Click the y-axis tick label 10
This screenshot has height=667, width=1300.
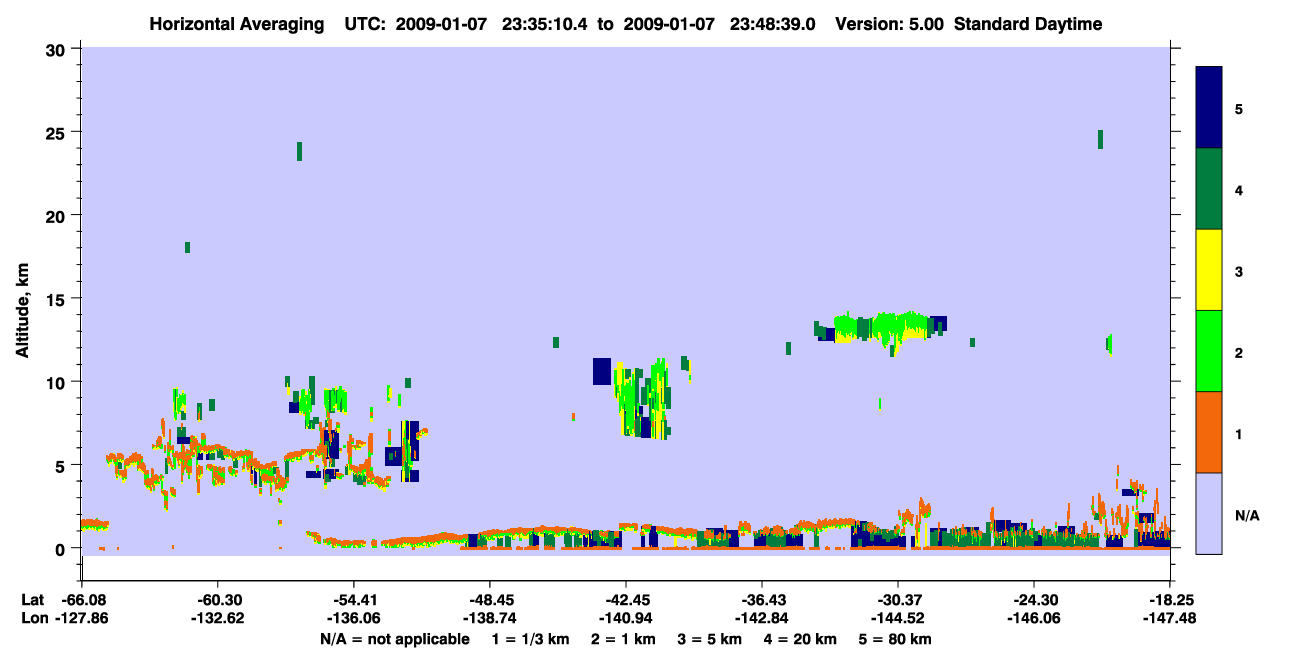pos(58,382)
